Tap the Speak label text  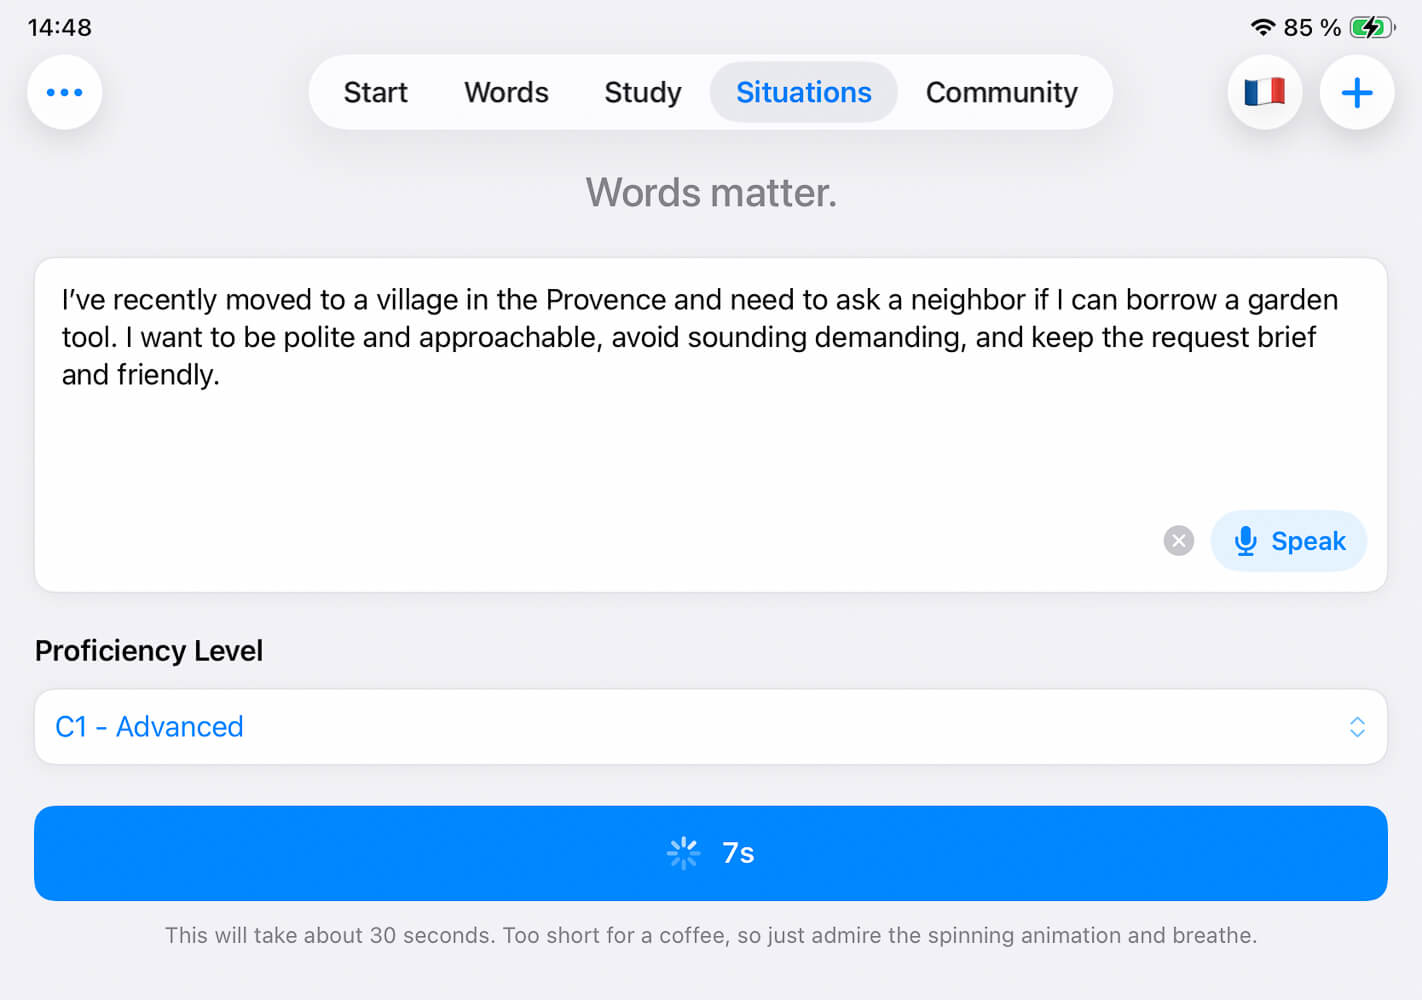pyautogui.click(x=1308, y=541)
